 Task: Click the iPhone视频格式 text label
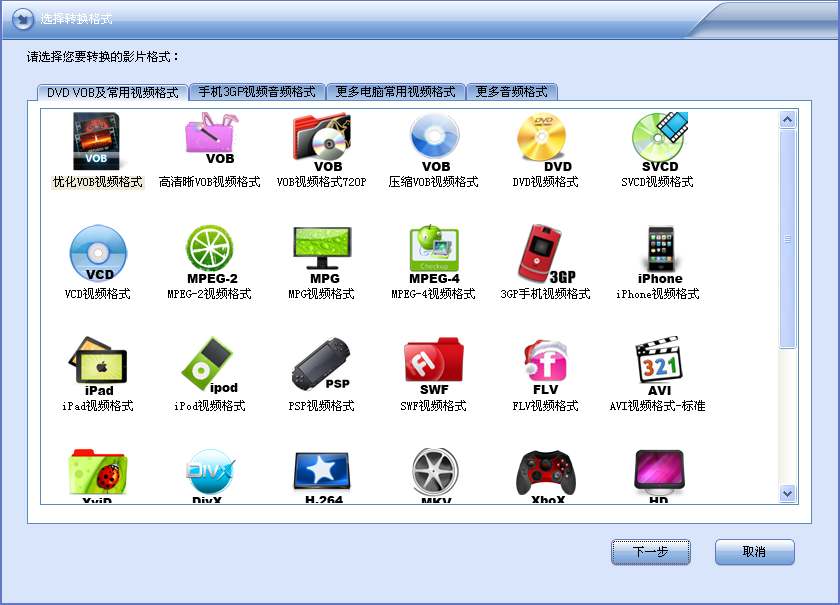click(657, 294)
